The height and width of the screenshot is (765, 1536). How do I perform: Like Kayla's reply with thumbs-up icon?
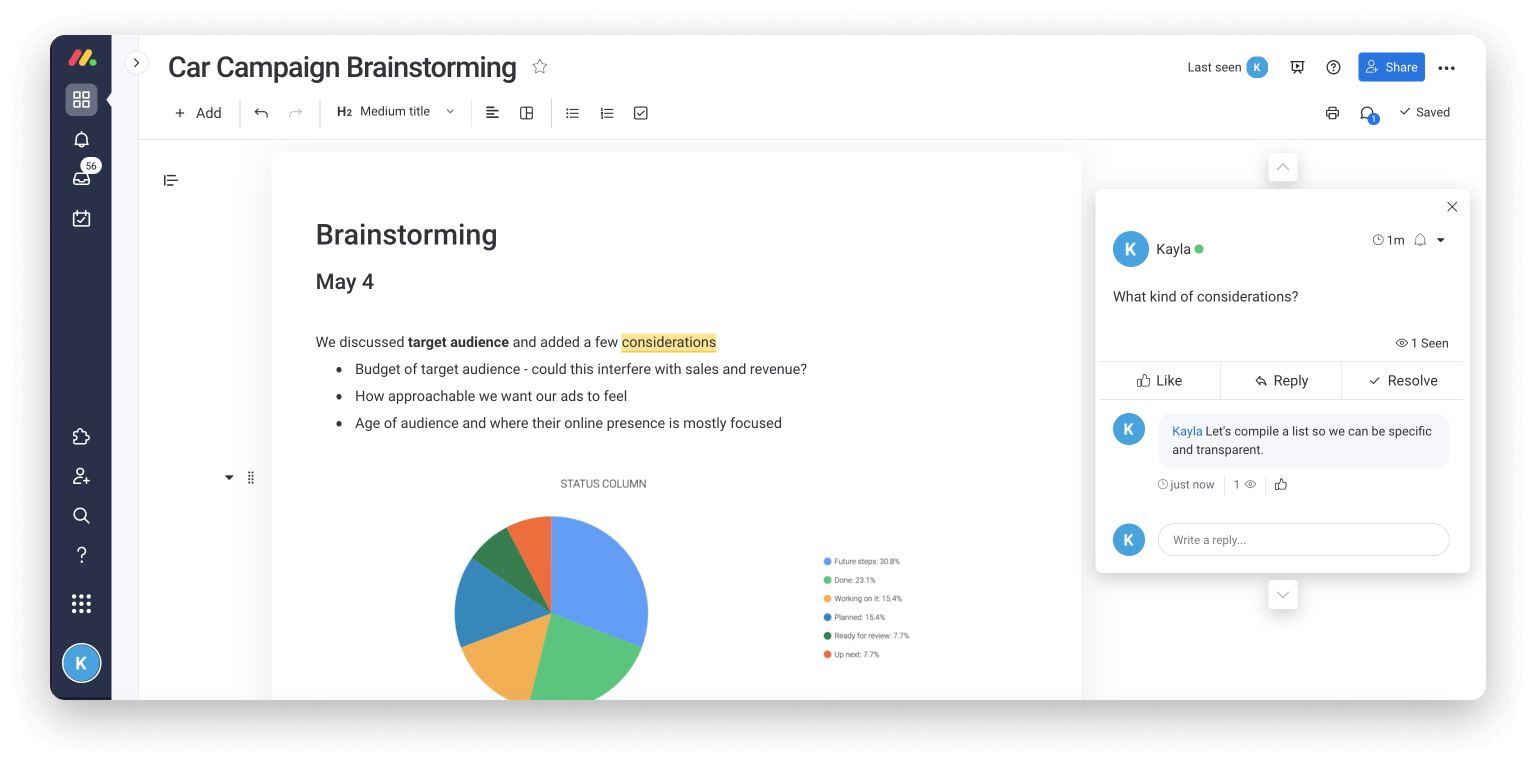click(1281, 484)
